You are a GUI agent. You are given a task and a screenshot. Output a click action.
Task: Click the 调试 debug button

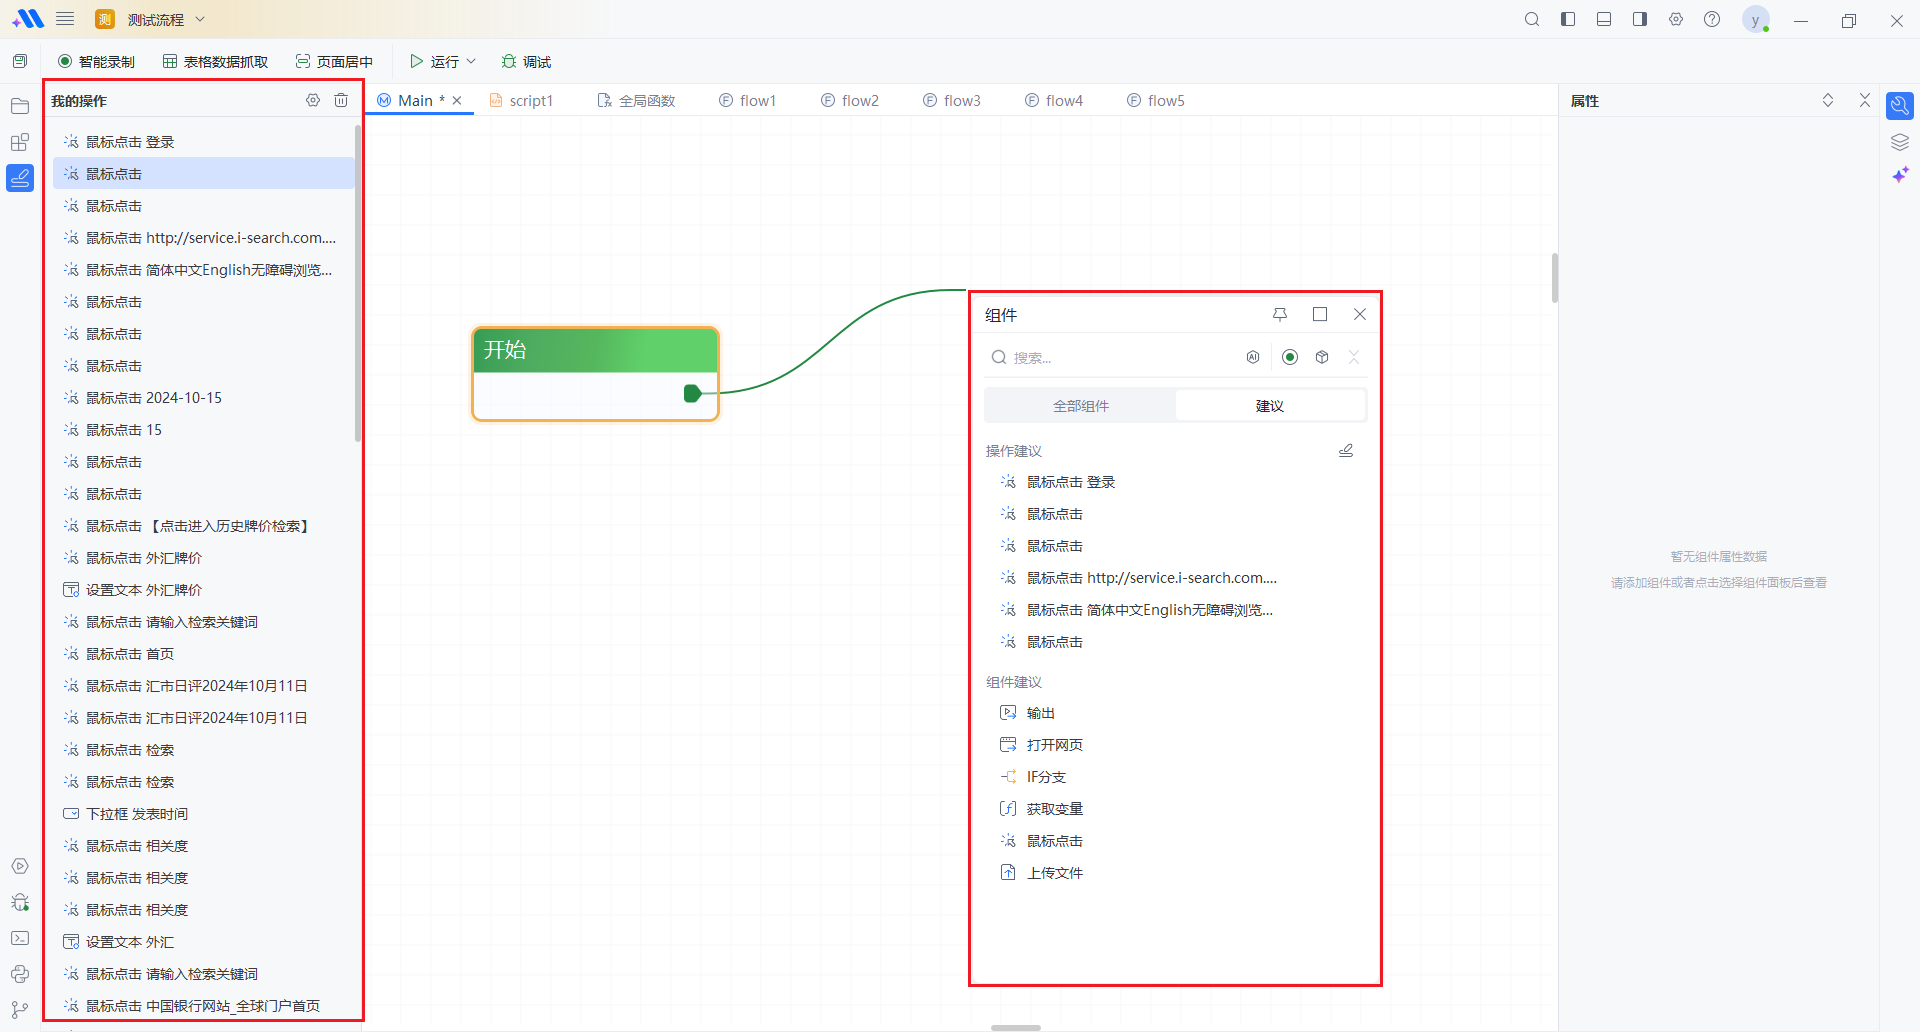pos(527,62)
